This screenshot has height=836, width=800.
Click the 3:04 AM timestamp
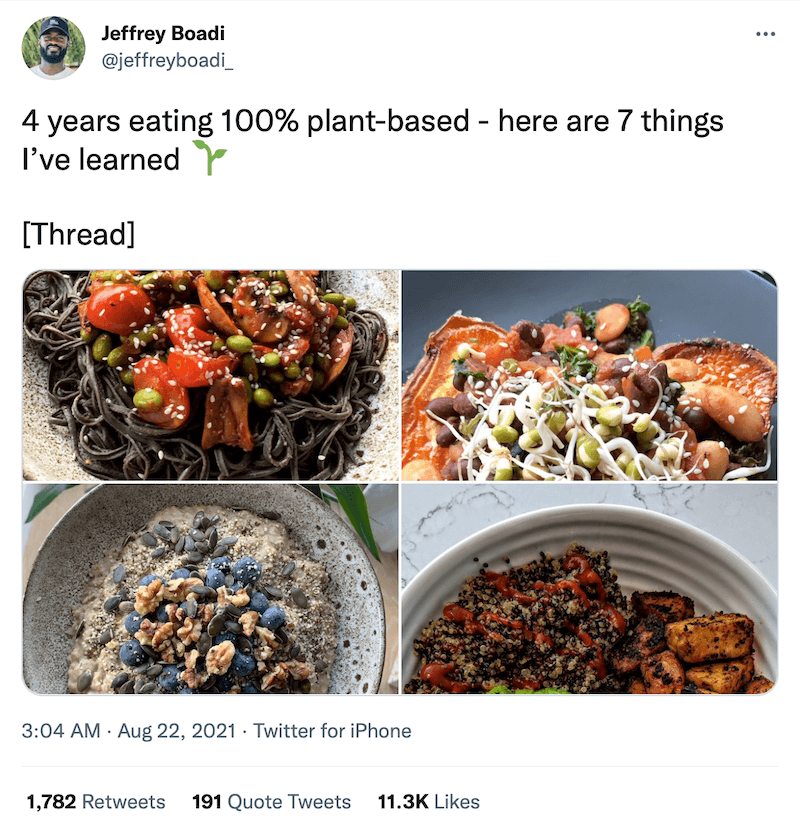coord(60,731)
